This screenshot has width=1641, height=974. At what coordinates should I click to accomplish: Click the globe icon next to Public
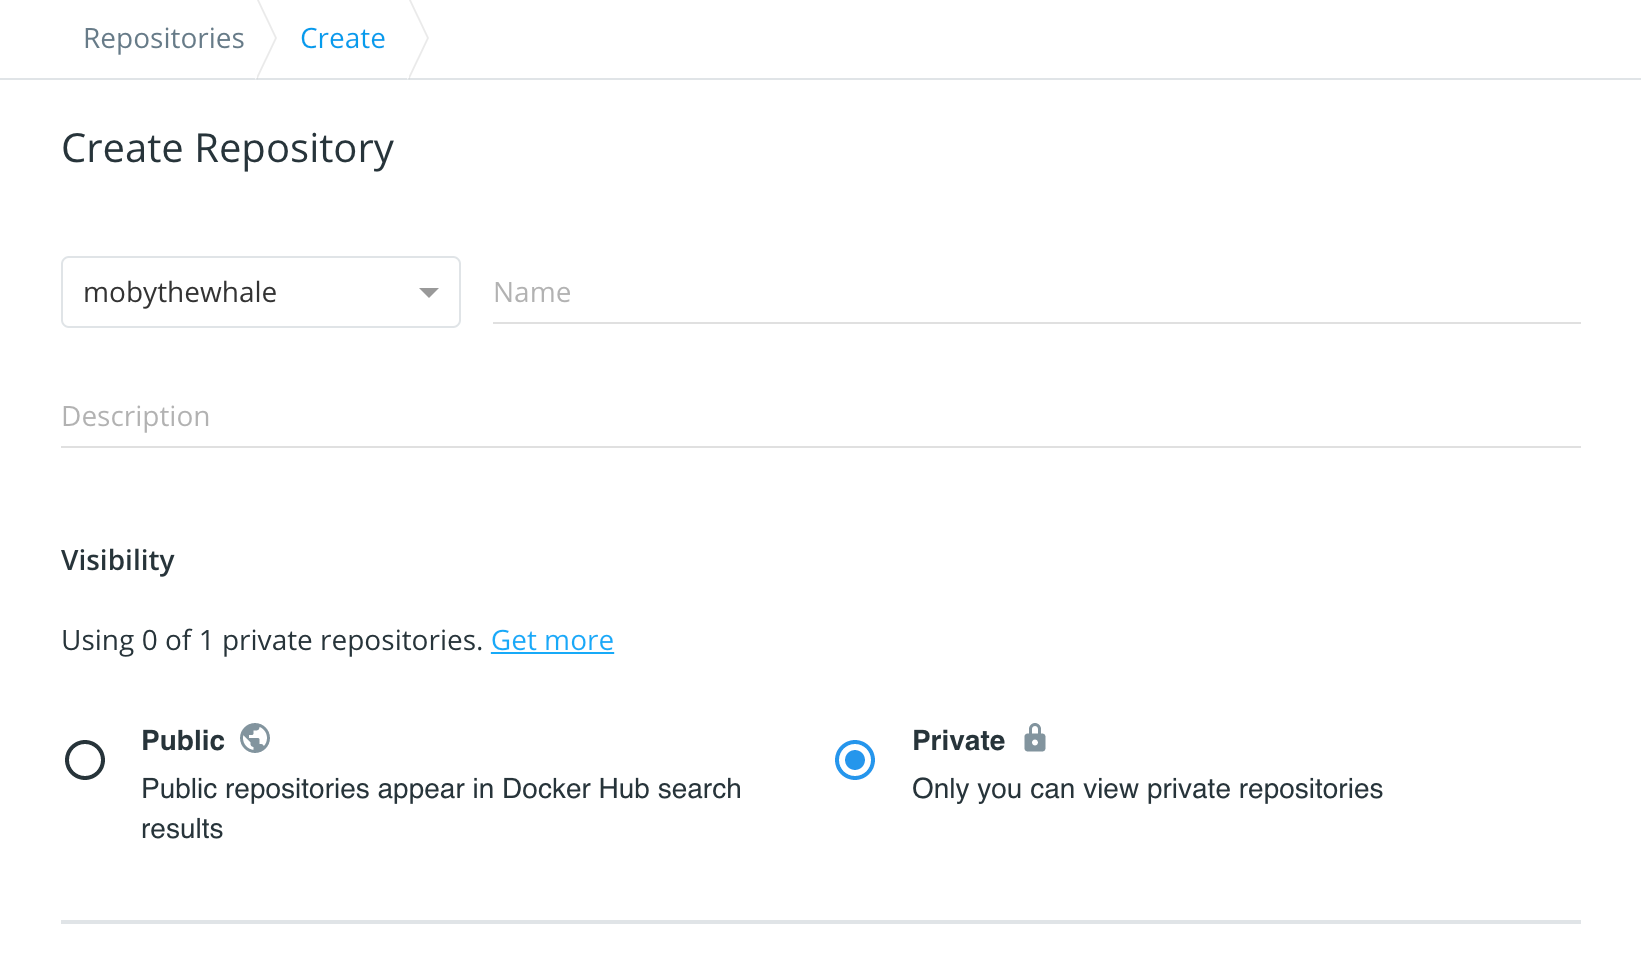click(255, 738)
